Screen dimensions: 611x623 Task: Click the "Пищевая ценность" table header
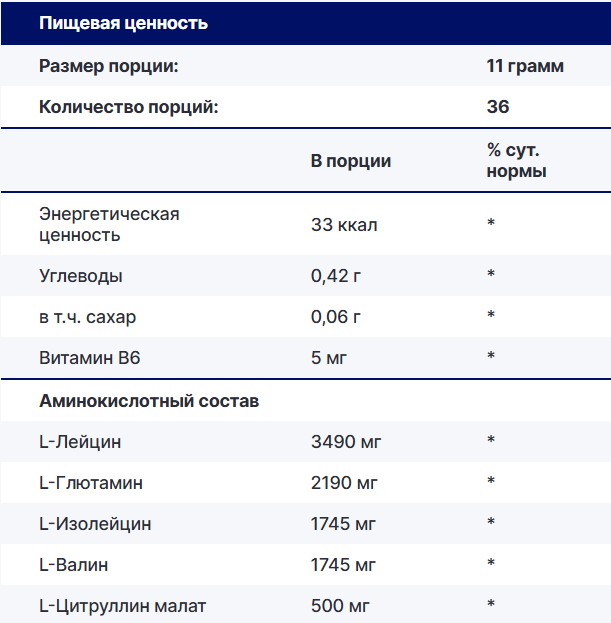click(123, 23)
